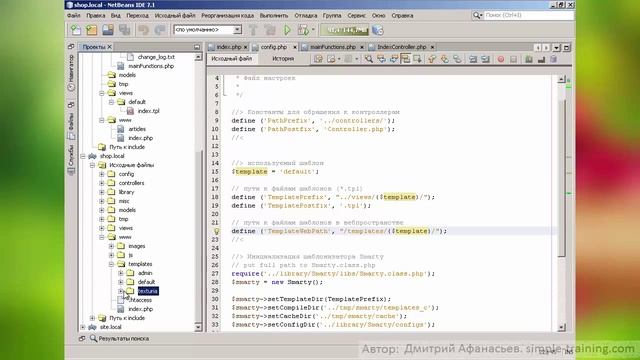The width and height of the screenshot is (640, 360).
Task: Expand the images folder under www
Action: (x=111, y=246)
